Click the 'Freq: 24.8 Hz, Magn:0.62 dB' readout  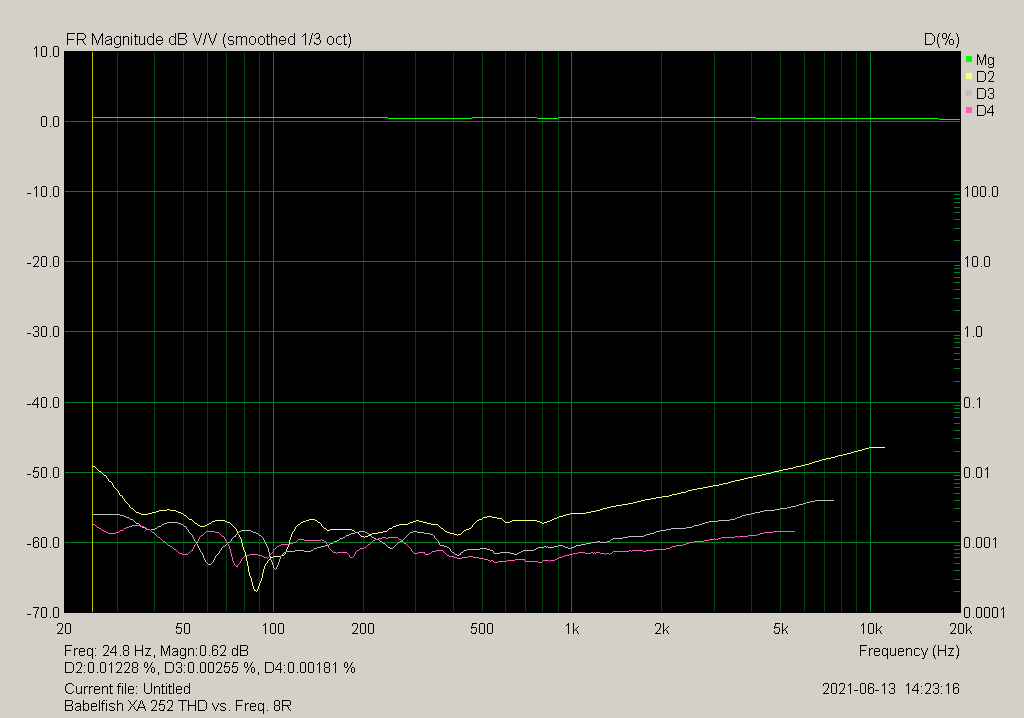click(x=156, y=651)
